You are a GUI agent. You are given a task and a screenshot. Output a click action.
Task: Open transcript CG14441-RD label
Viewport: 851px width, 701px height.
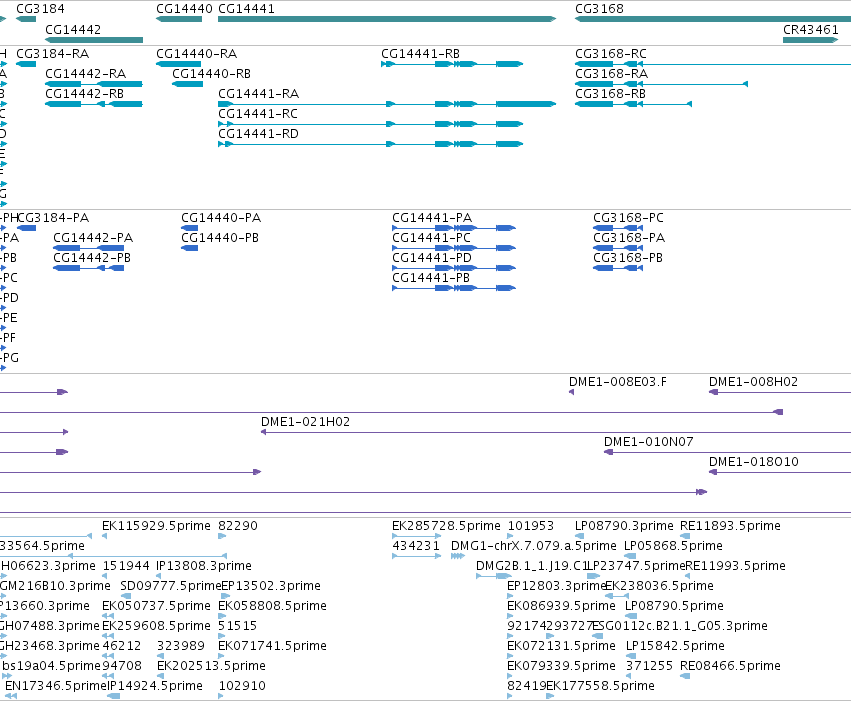click(258, 134)
